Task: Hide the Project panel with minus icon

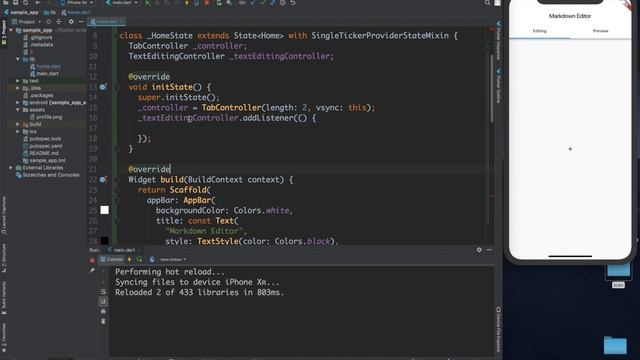Action: coord(81,22)
